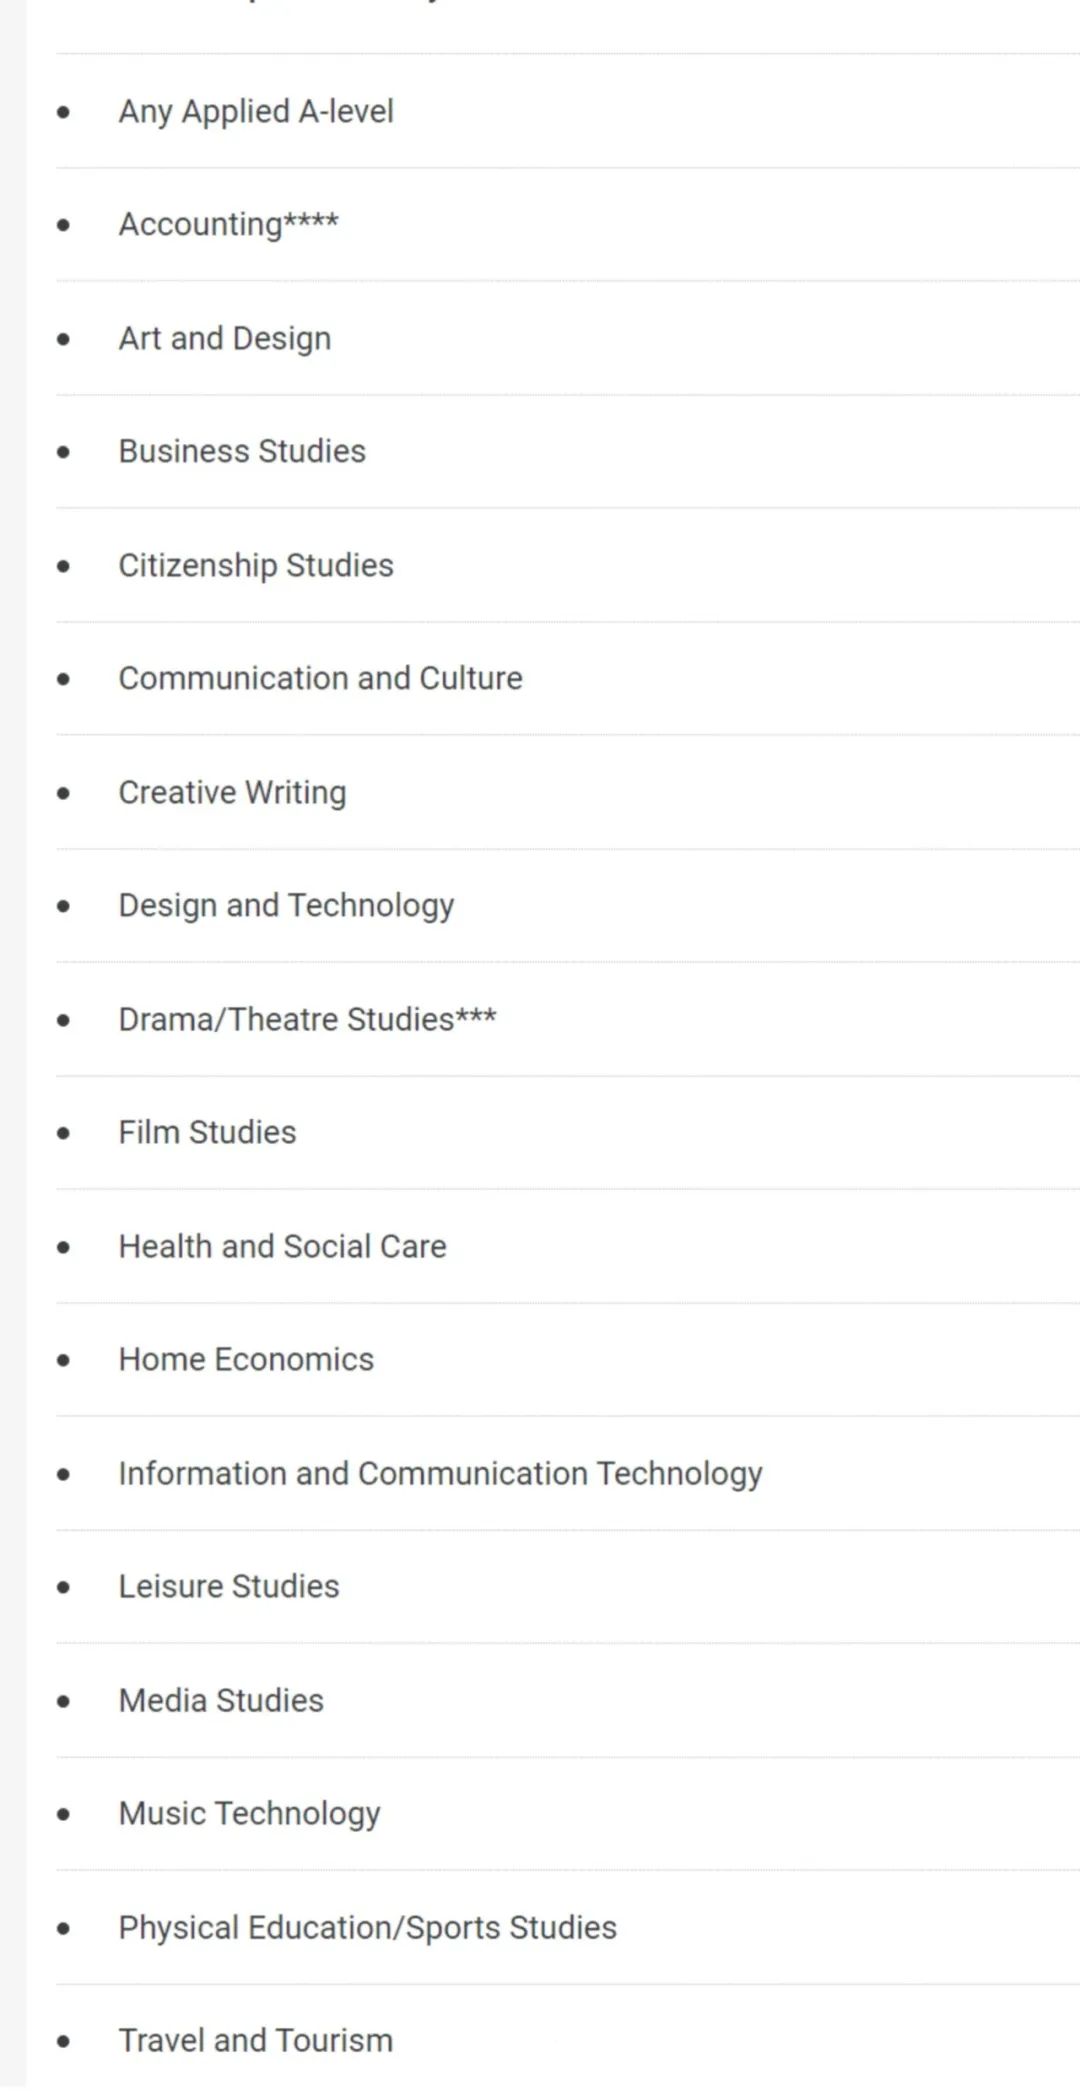
Task: Click the bullet beside Media Studies
Action: click(x=64, y=1701)
